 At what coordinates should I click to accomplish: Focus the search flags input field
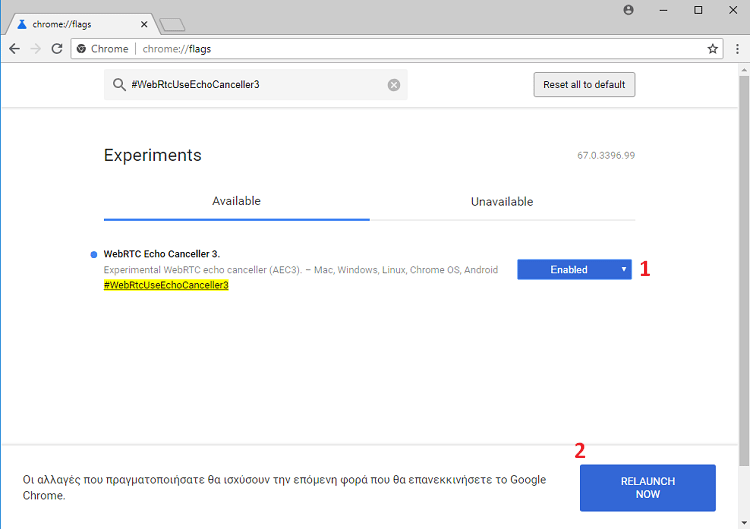pyautogui.click(x=256, y=85)
